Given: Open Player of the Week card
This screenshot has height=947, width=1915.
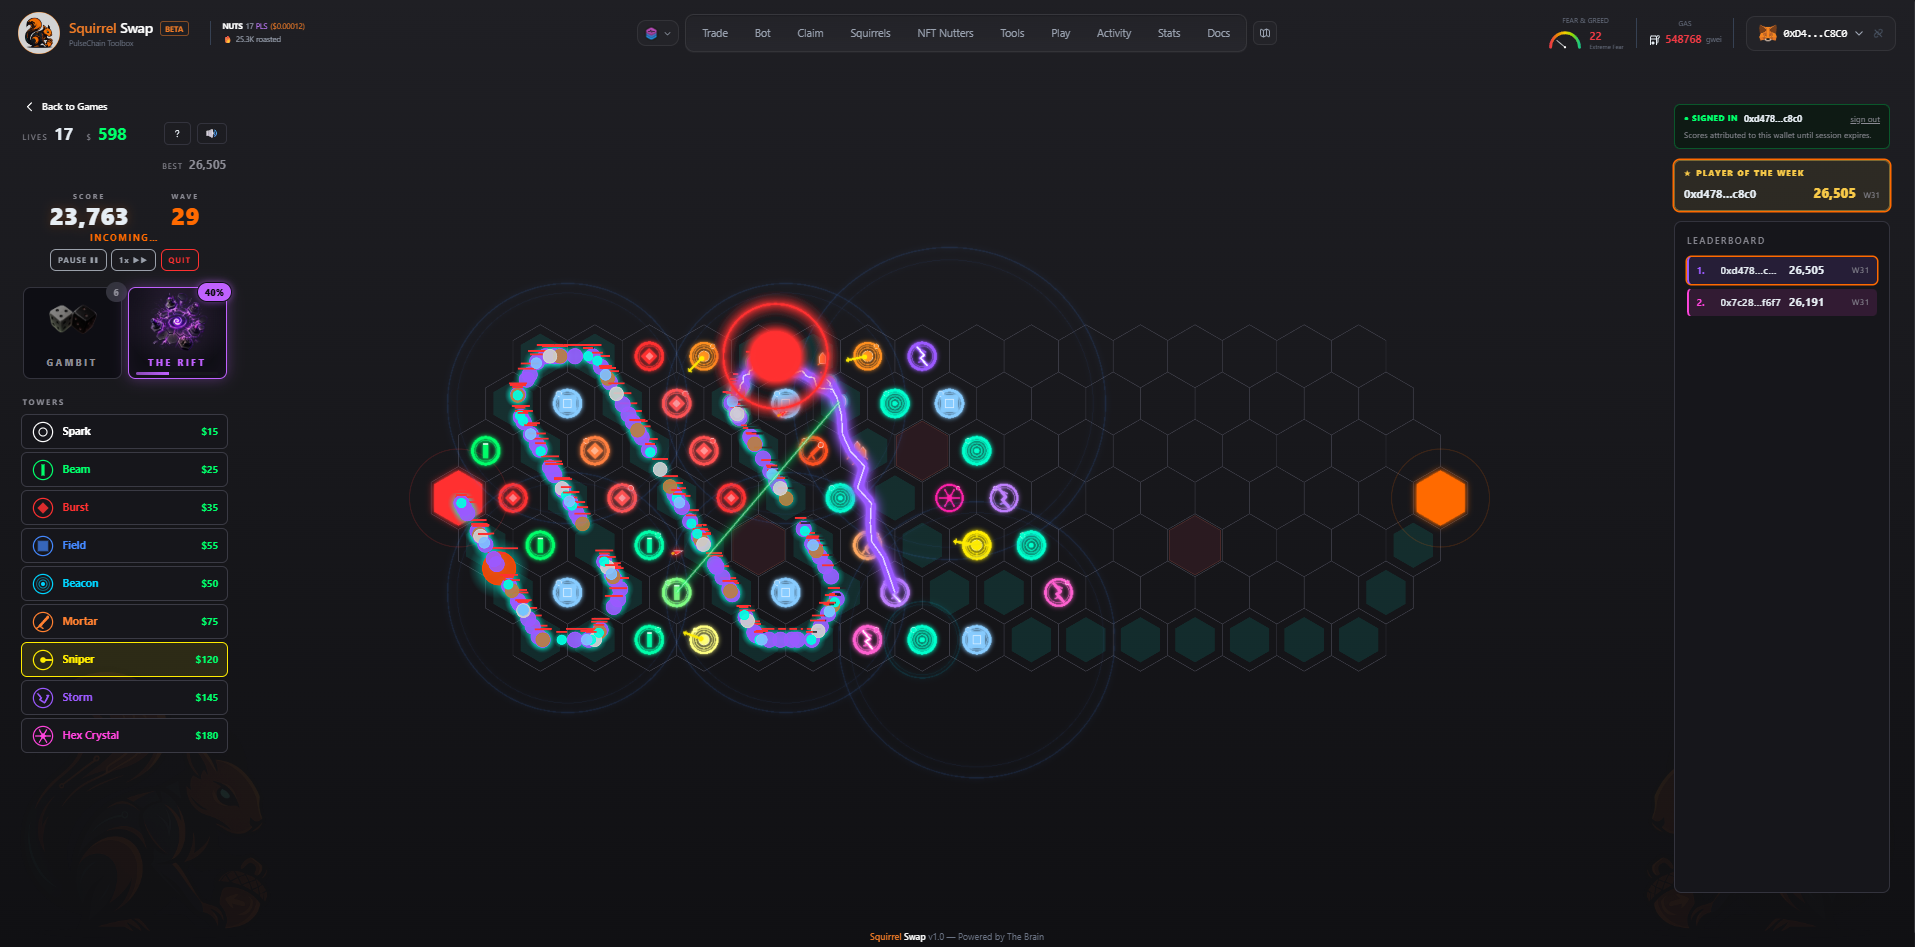Looking at the screenshot, I should [x=1782, y=186].
